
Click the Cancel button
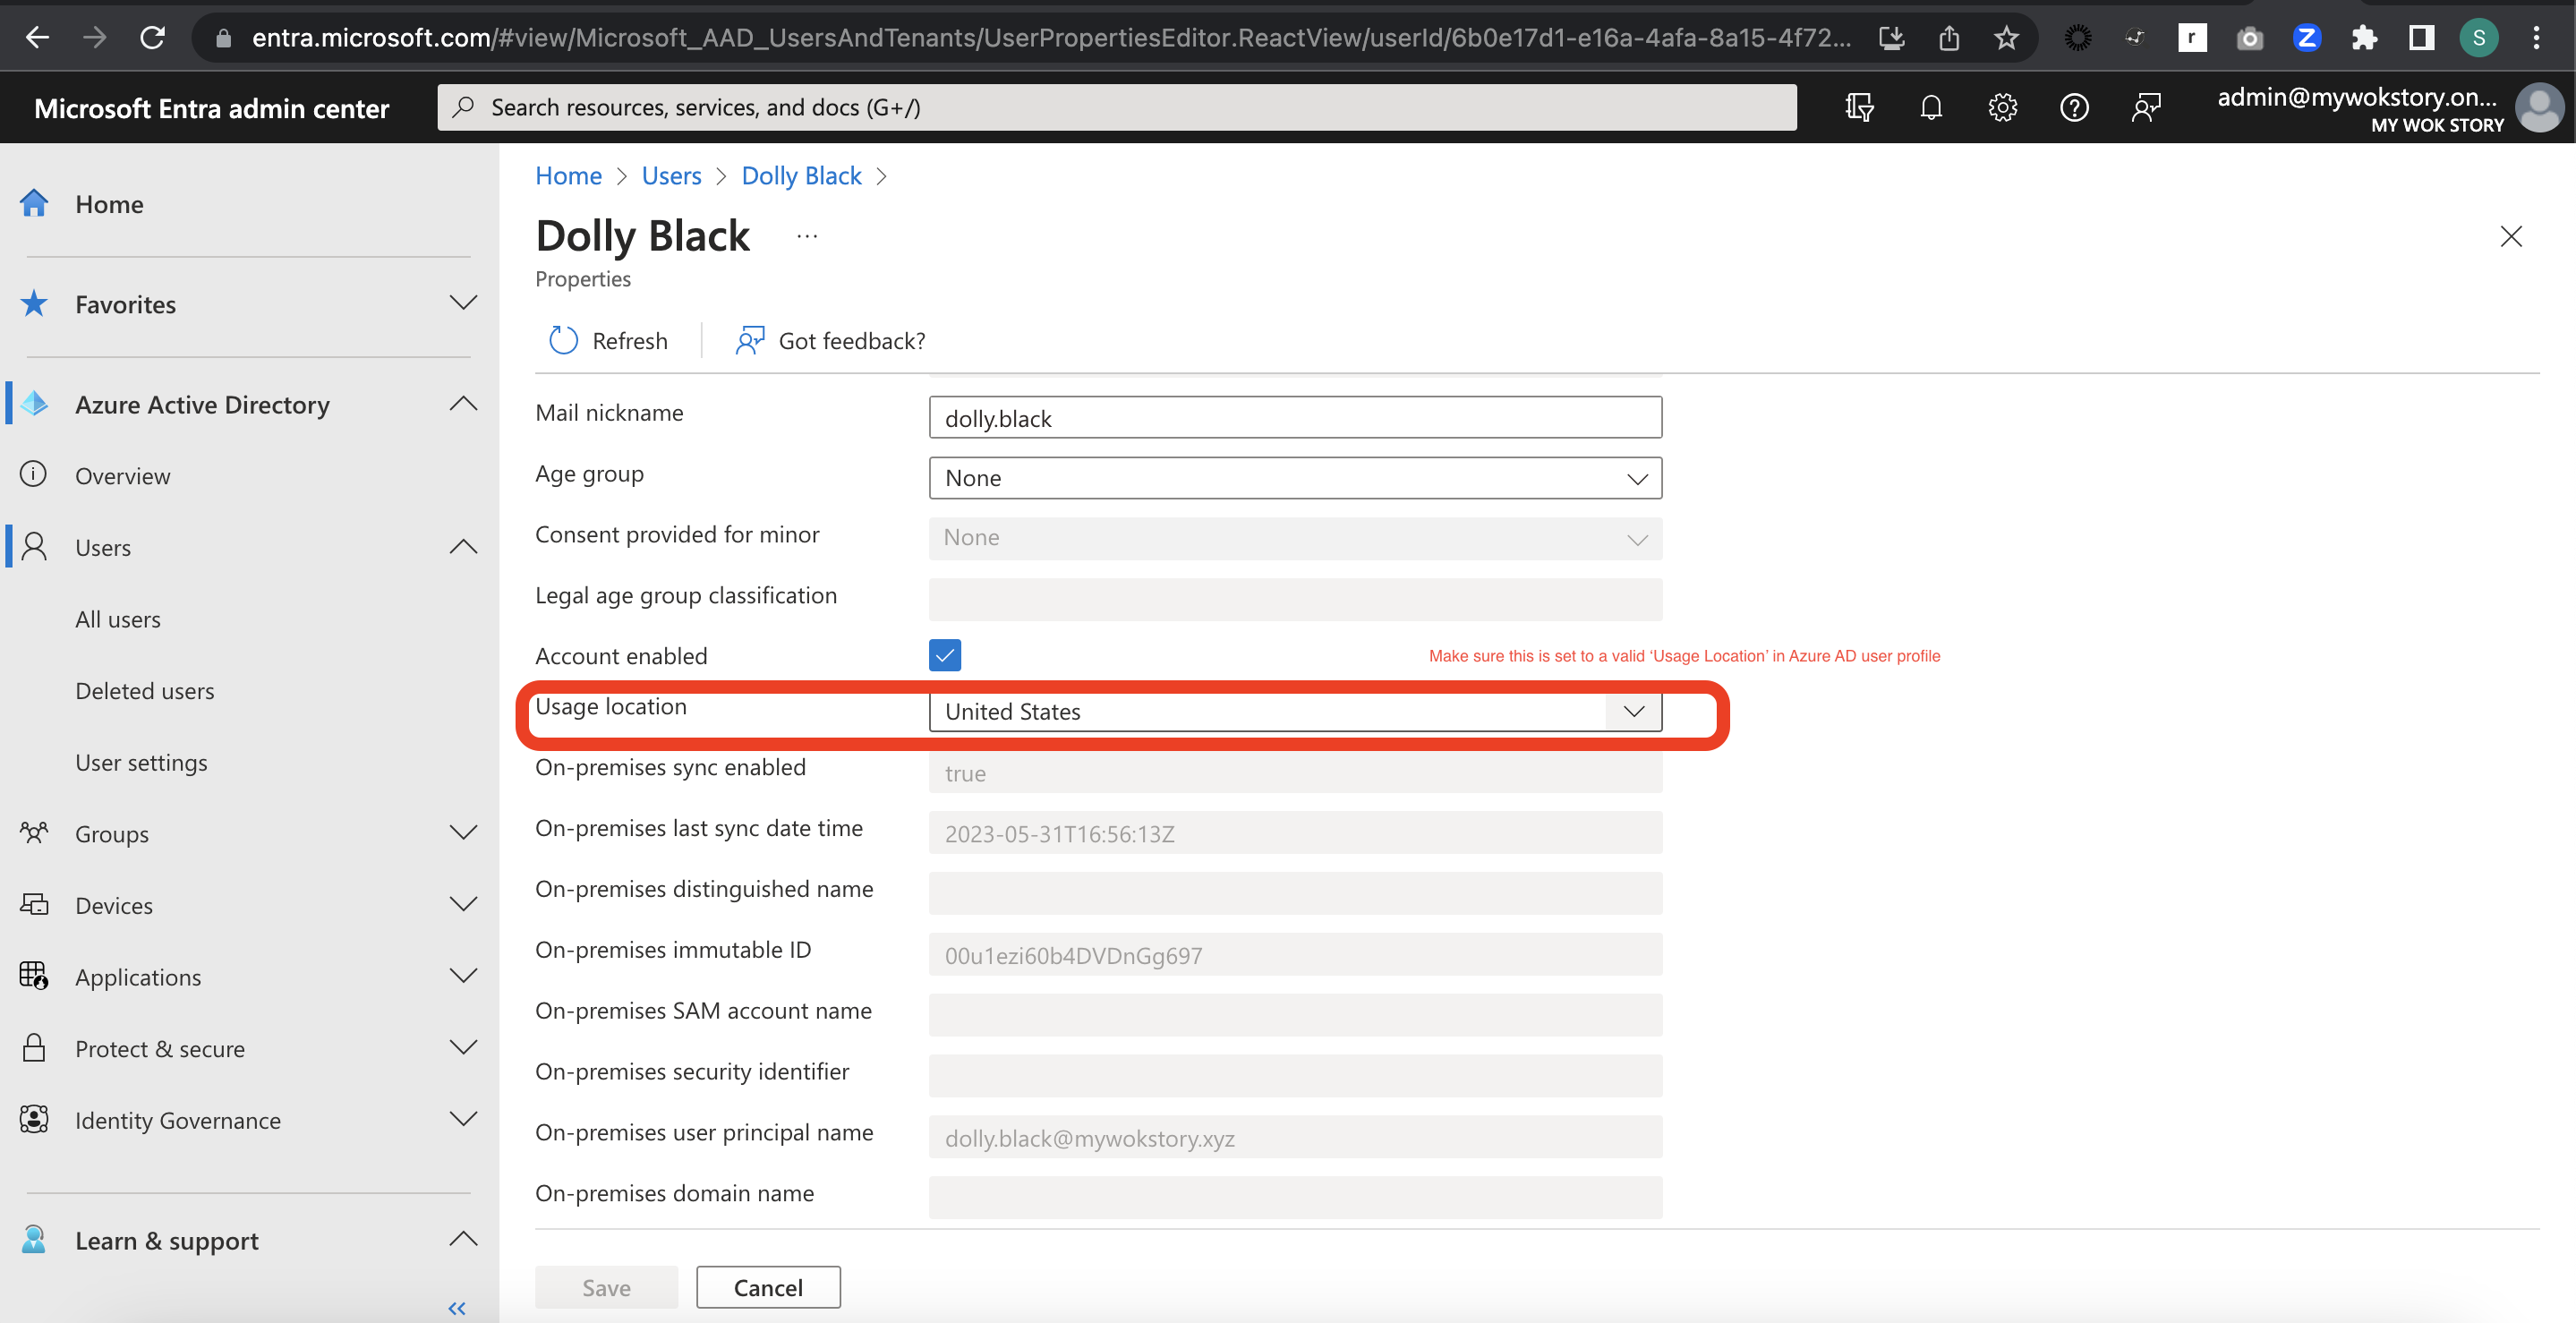click(x=767, y=1287)
